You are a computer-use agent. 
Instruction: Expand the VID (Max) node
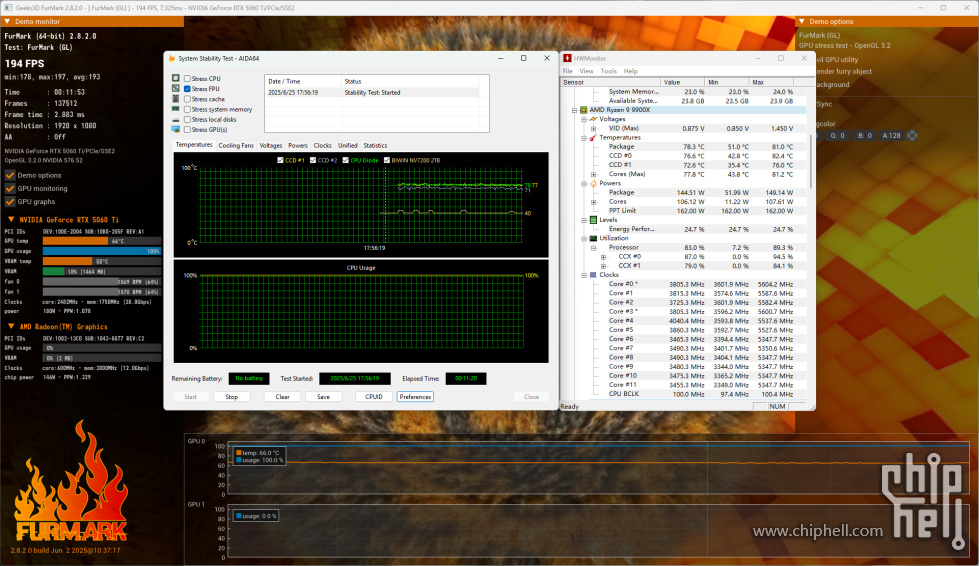click(594, 129)
